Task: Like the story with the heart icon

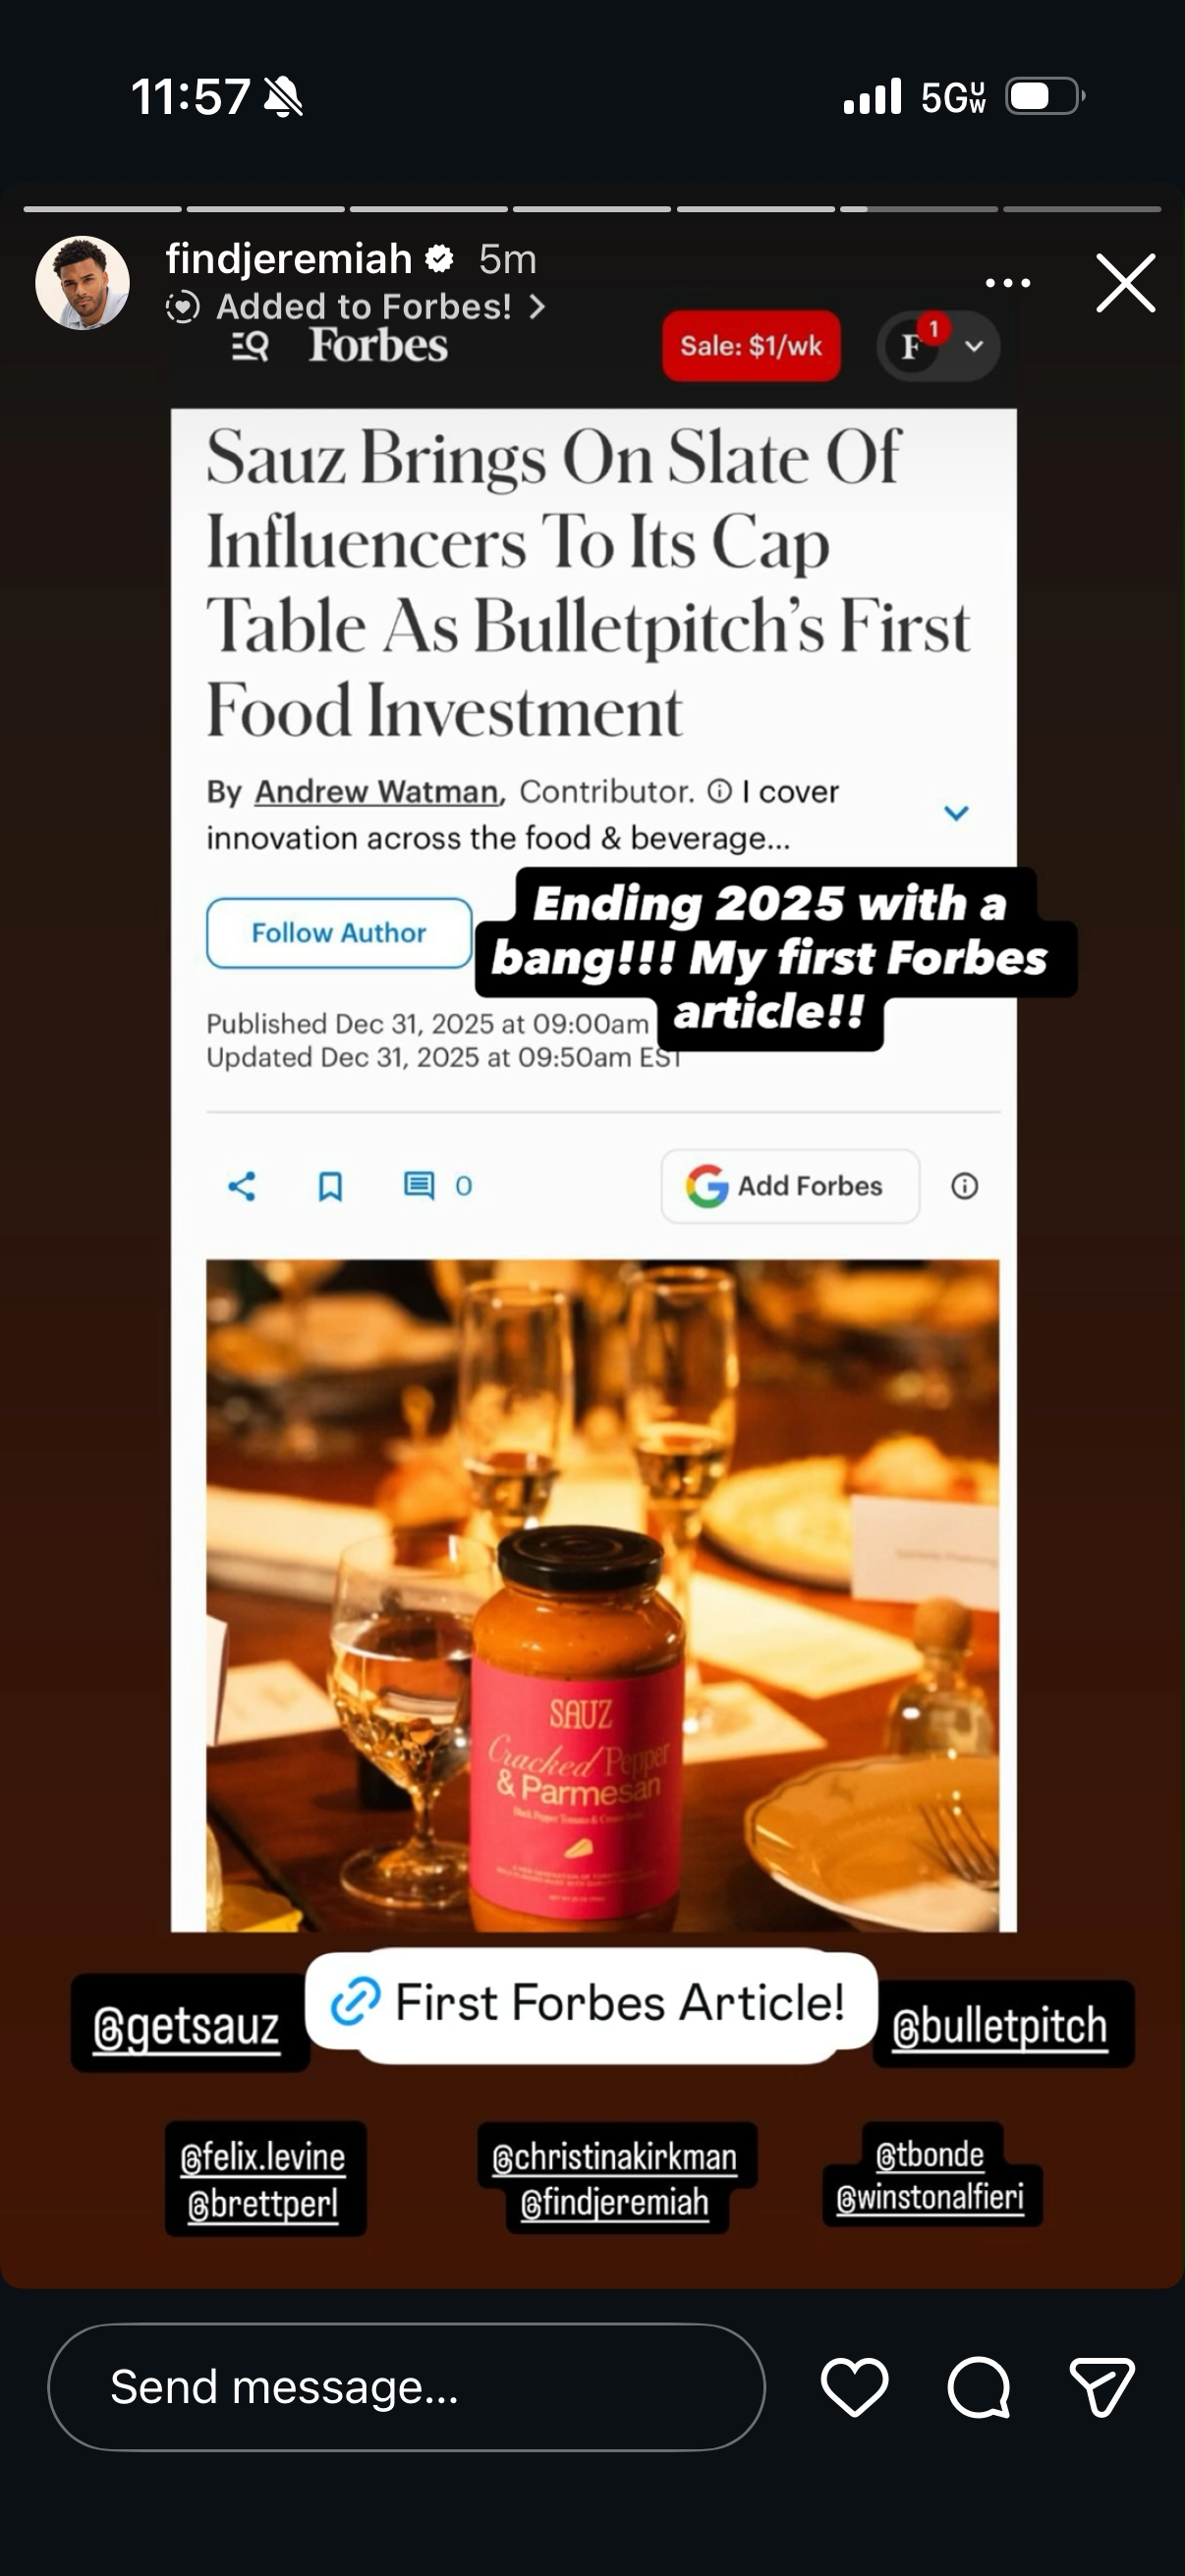Action: [854, 2387]
